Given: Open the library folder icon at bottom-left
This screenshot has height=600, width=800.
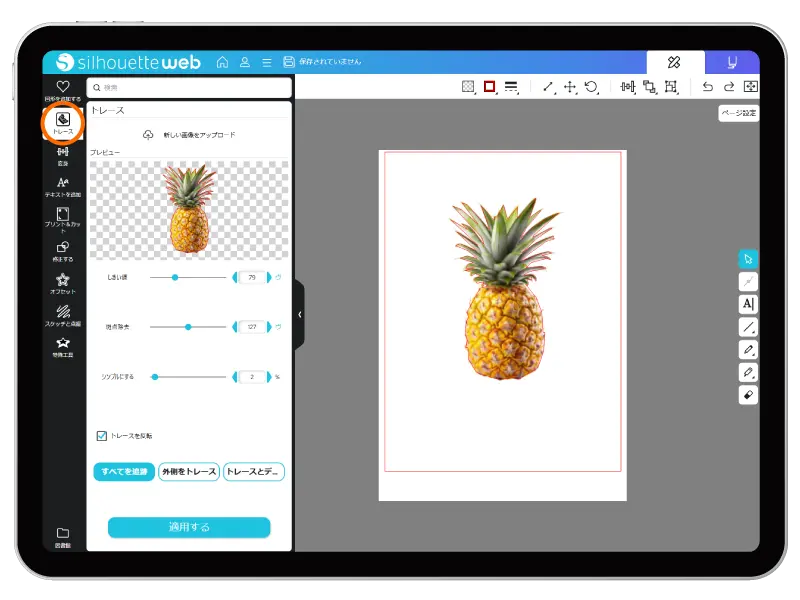Looking at the screenshot, I should 63,536.
